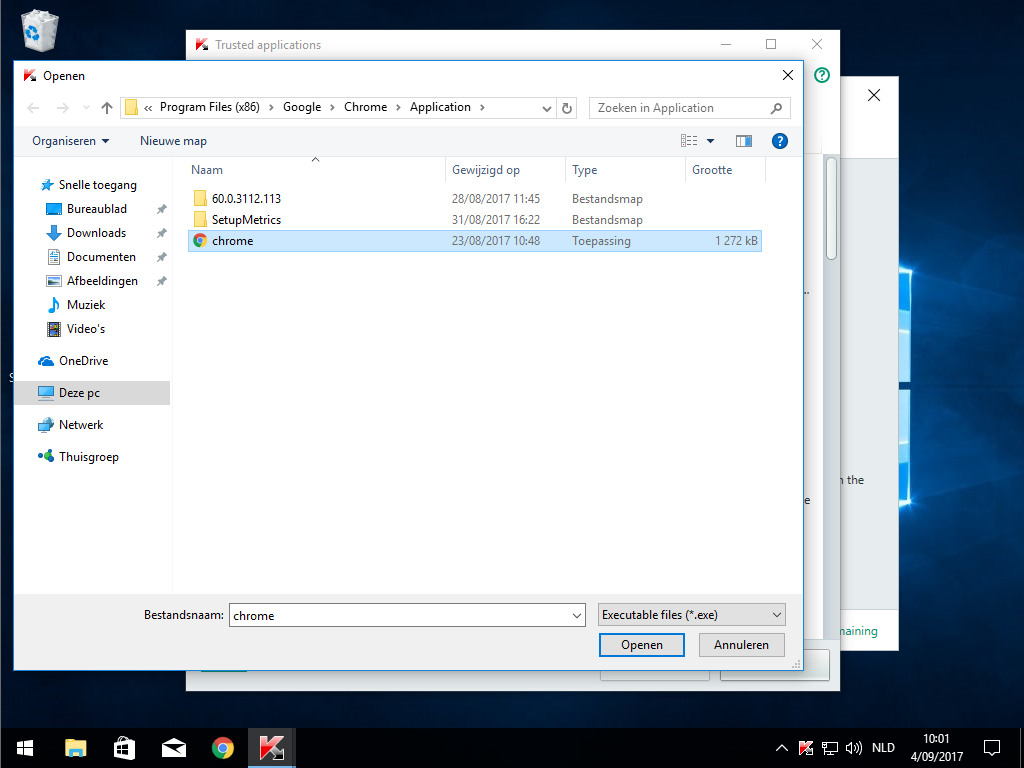The image size is (1024, 768).
Task: Select Snelle toegang in sidebar
Action: pyautogui.click(x=89, y=185)
